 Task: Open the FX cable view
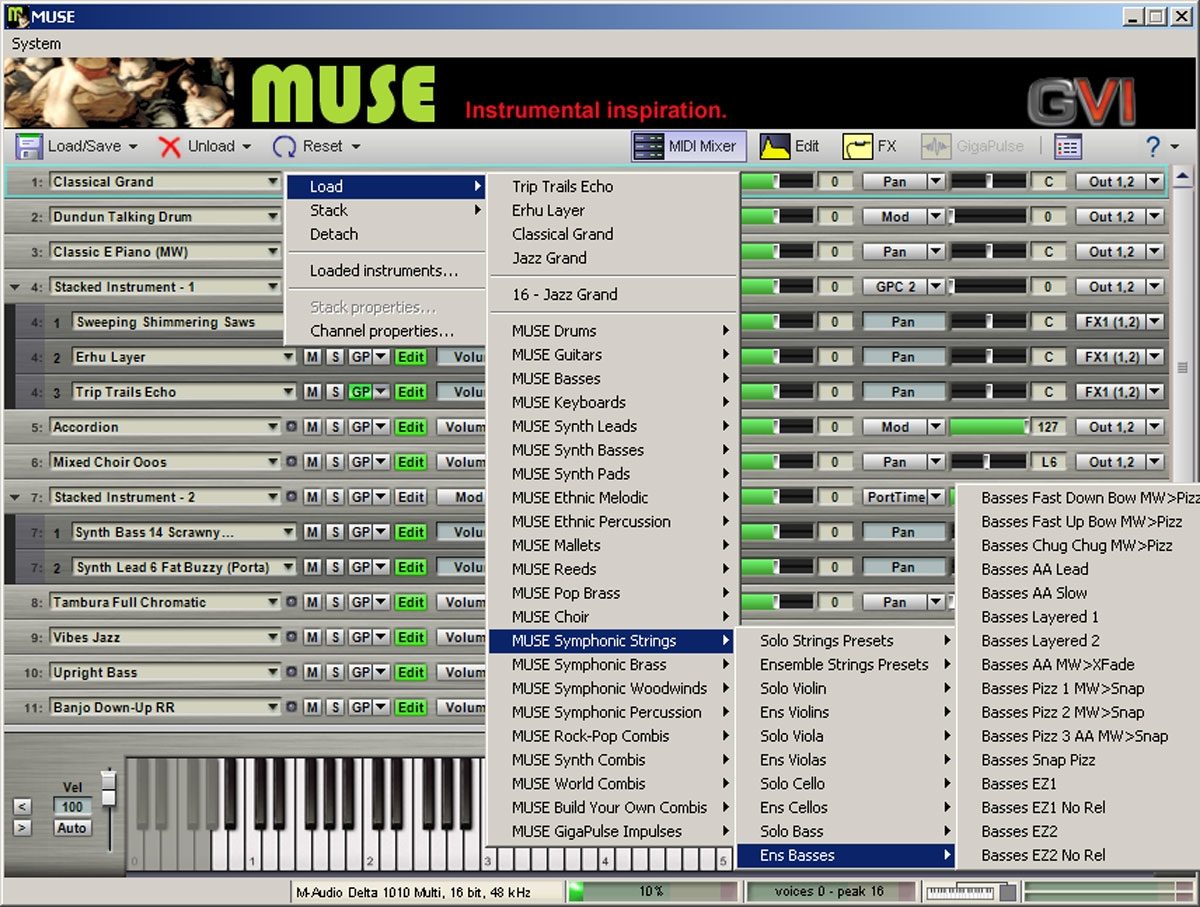[870, 146]
